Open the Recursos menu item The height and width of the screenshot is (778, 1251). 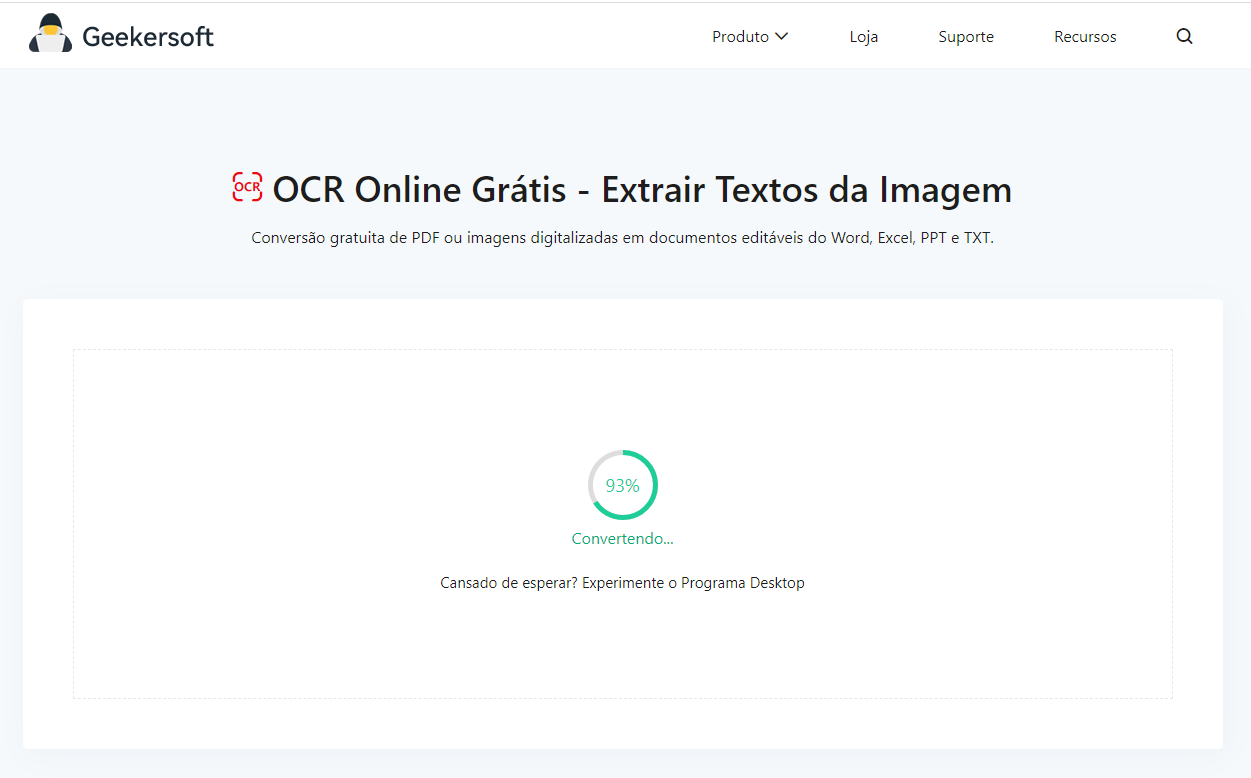[1085, 37]
